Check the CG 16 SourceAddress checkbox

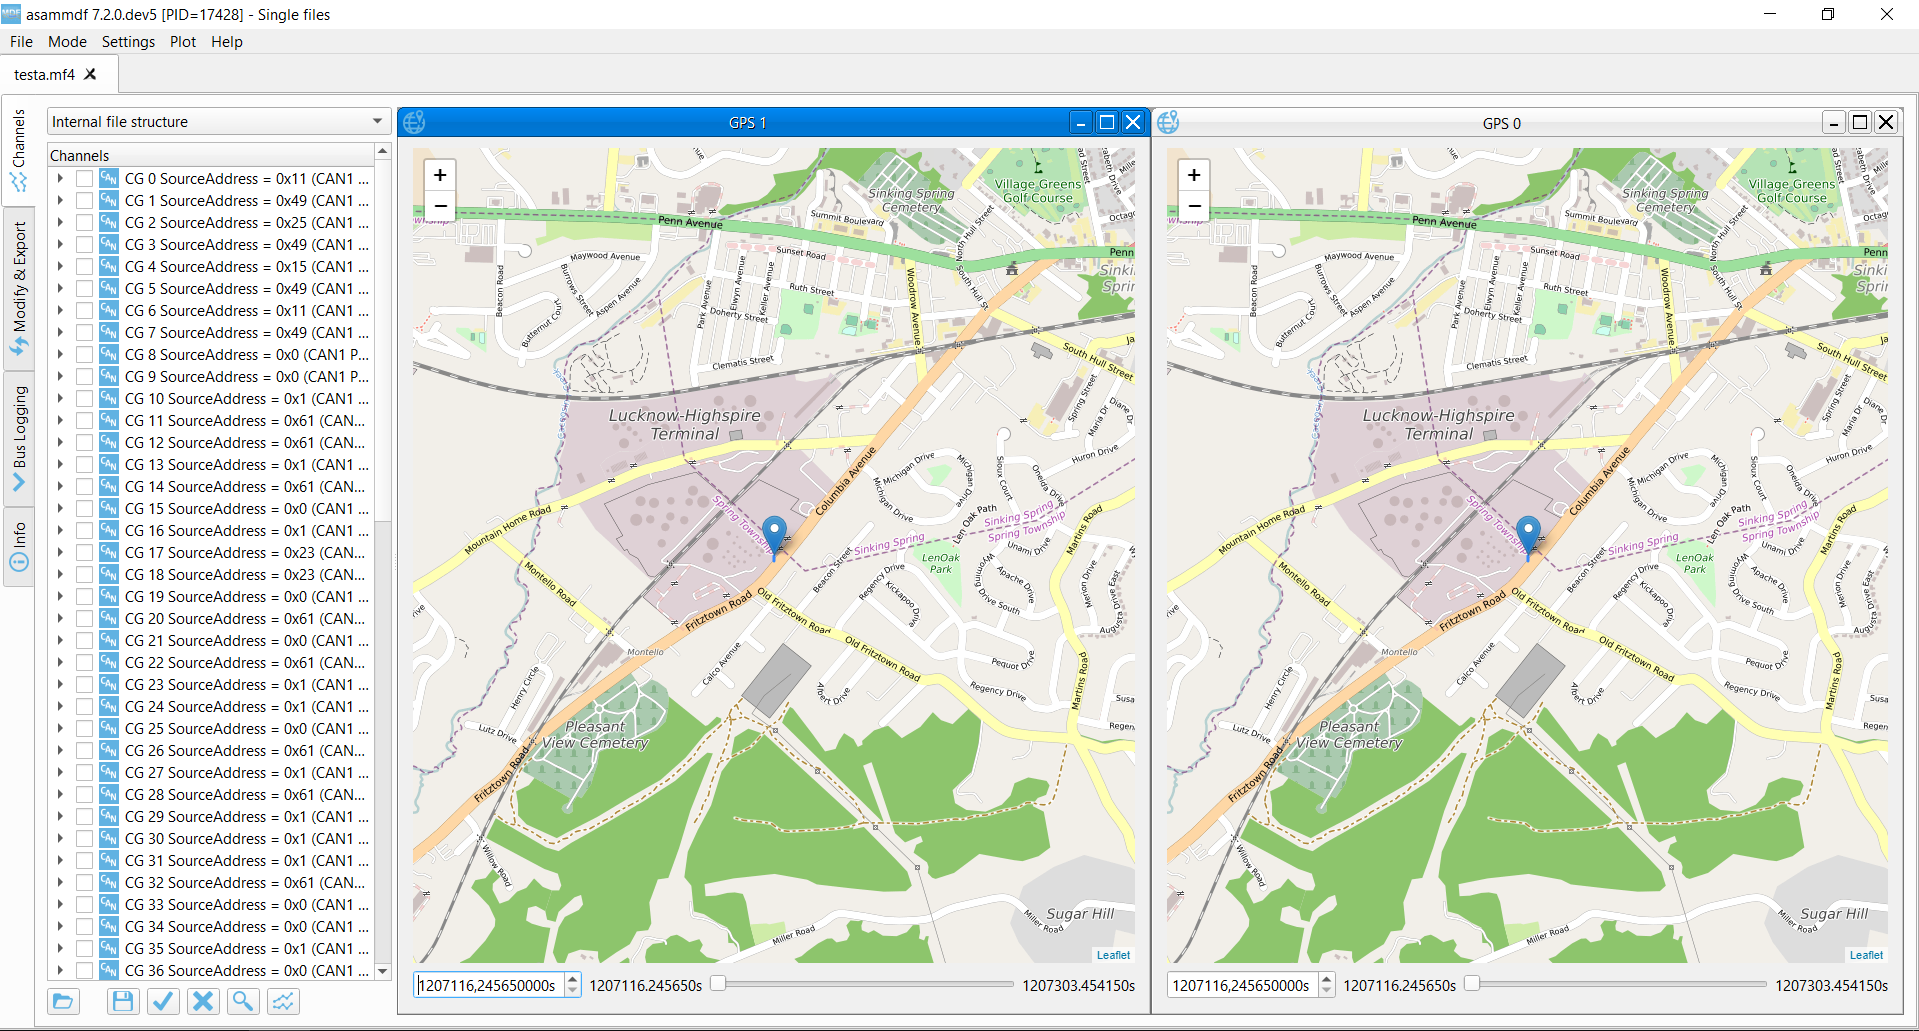84,530
